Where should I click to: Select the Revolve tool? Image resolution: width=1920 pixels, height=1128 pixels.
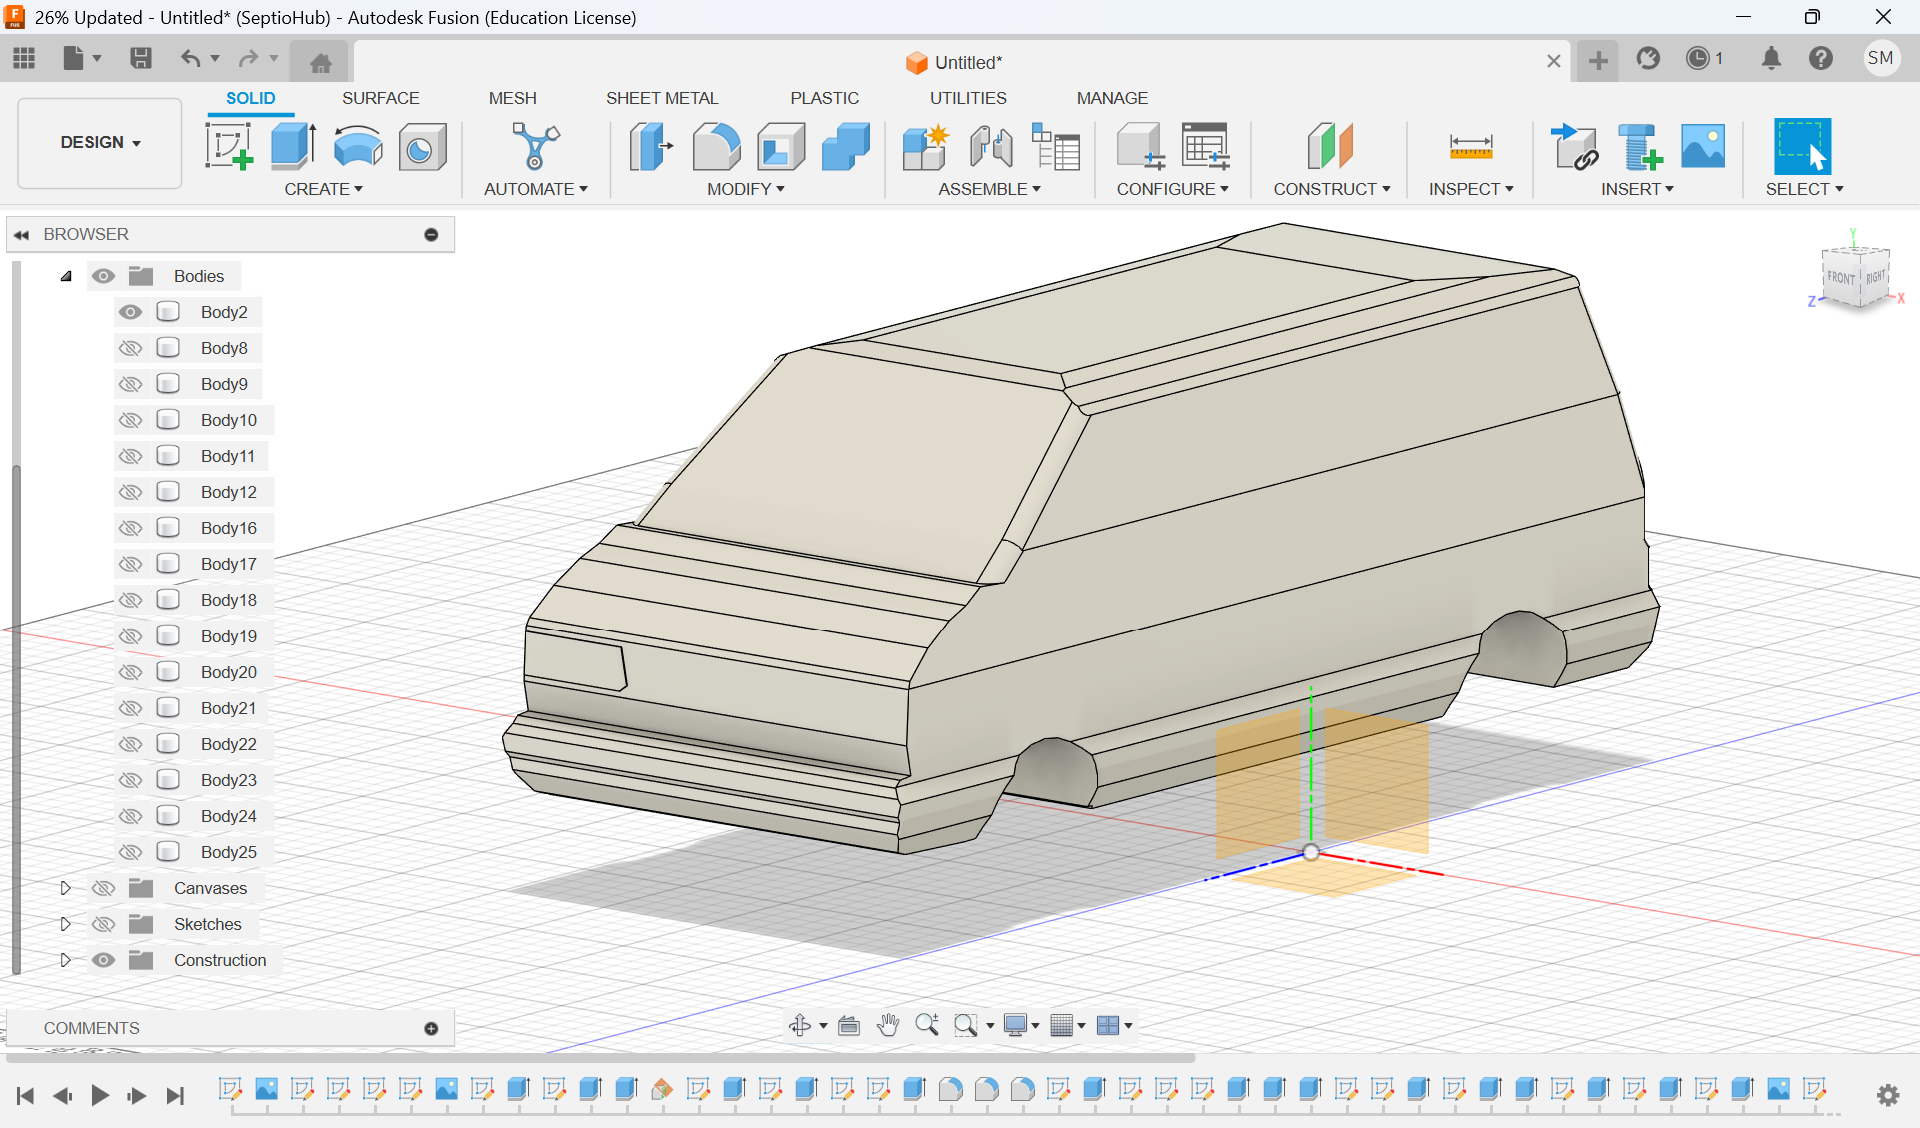(357, 146)
